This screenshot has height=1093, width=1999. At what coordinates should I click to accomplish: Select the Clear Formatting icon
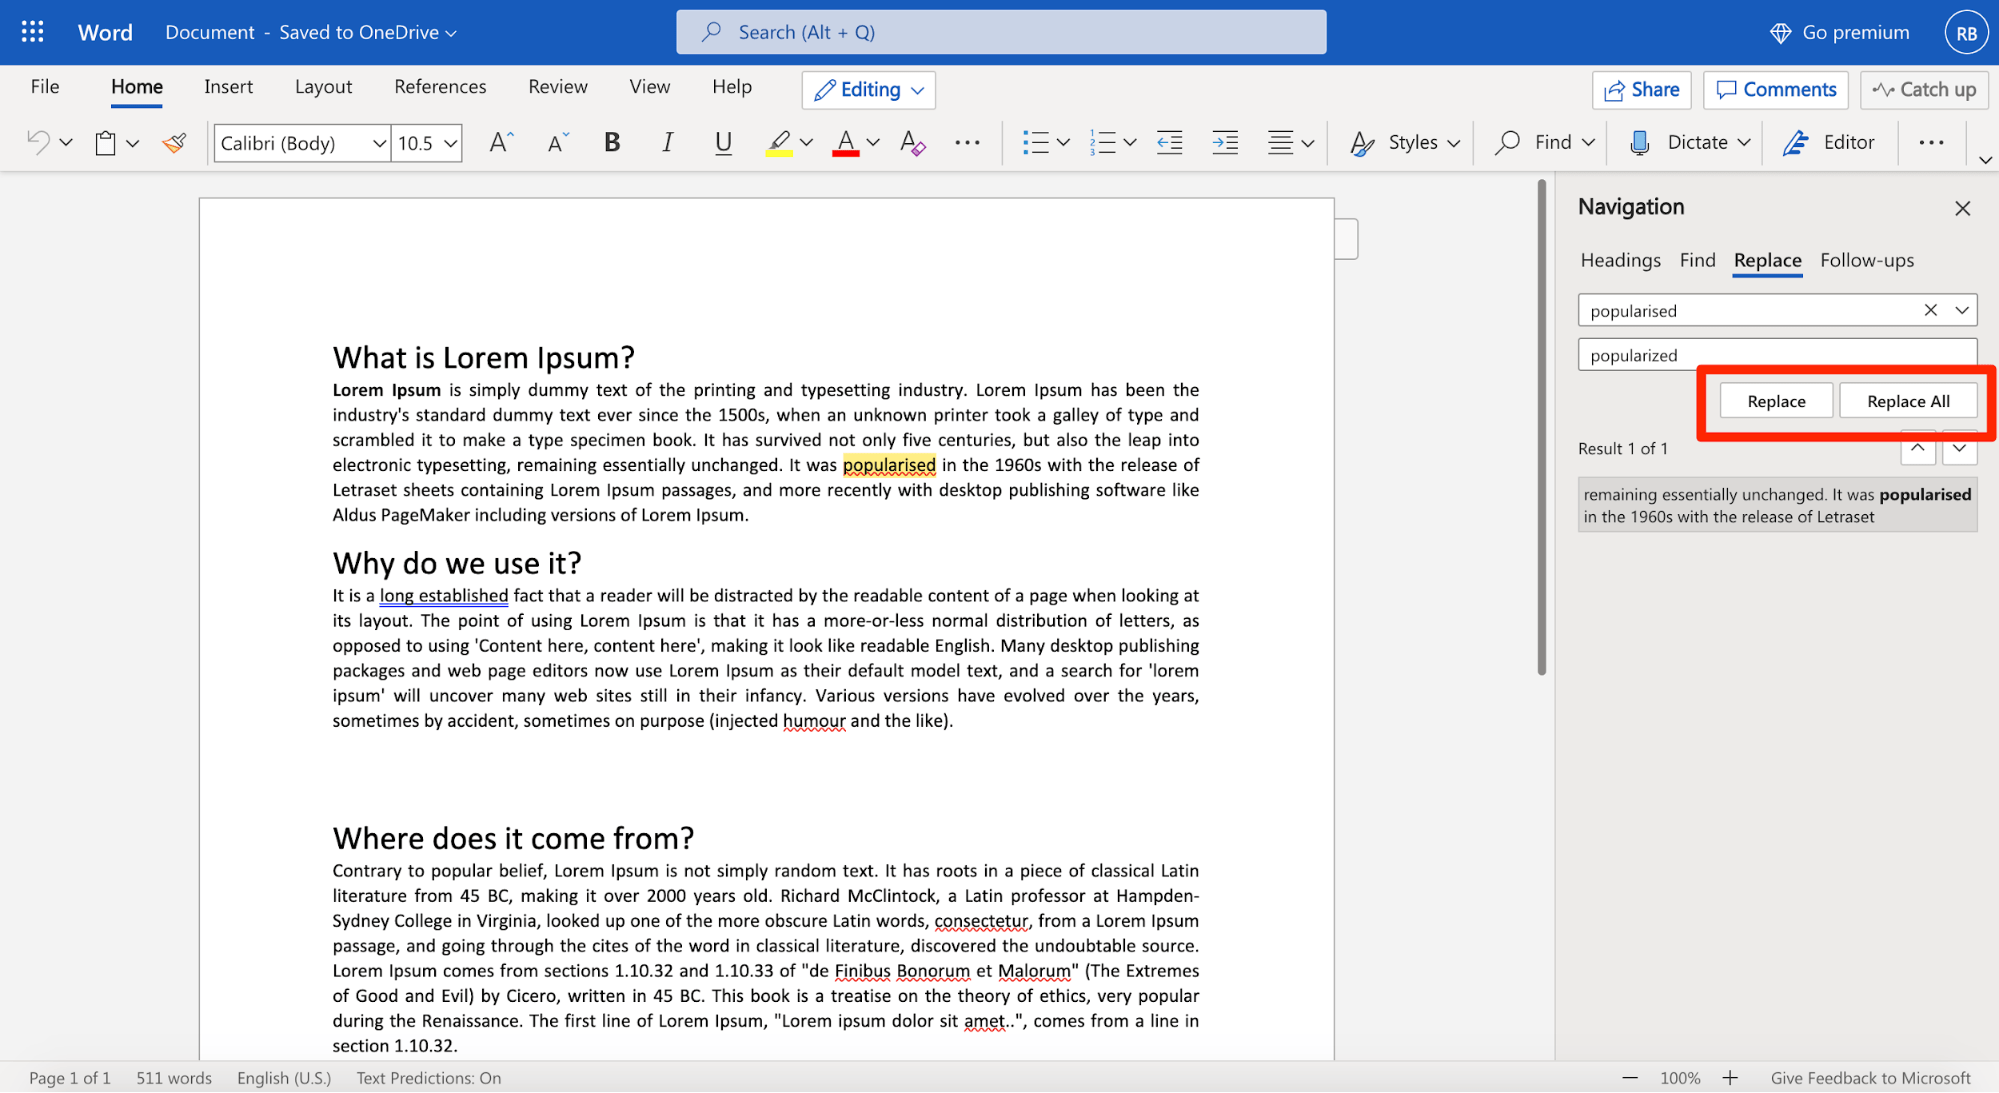(x=911, y=142)
